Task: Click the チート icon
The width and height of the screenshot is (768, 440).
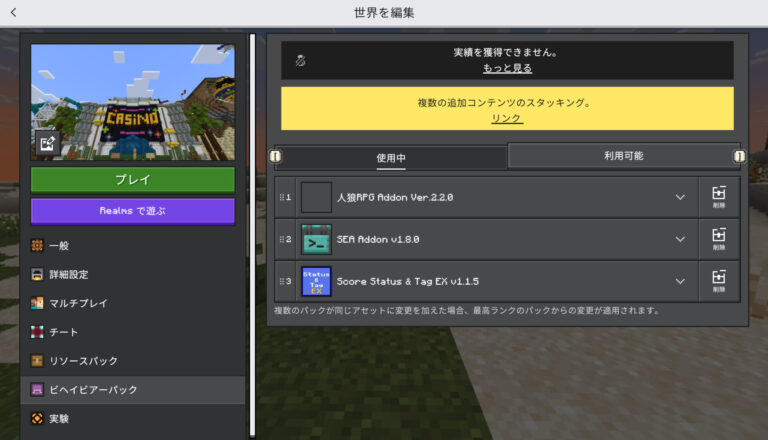Action: pos(37,332)
